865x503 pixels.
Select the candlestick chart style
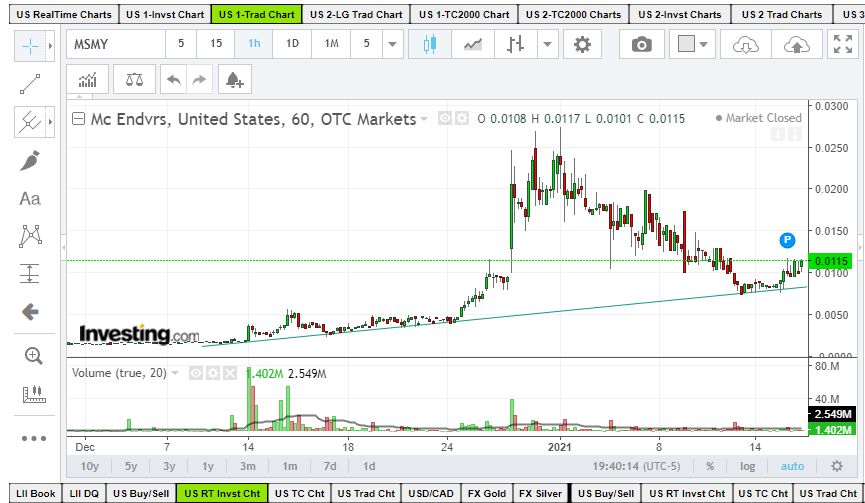(430, 44)
